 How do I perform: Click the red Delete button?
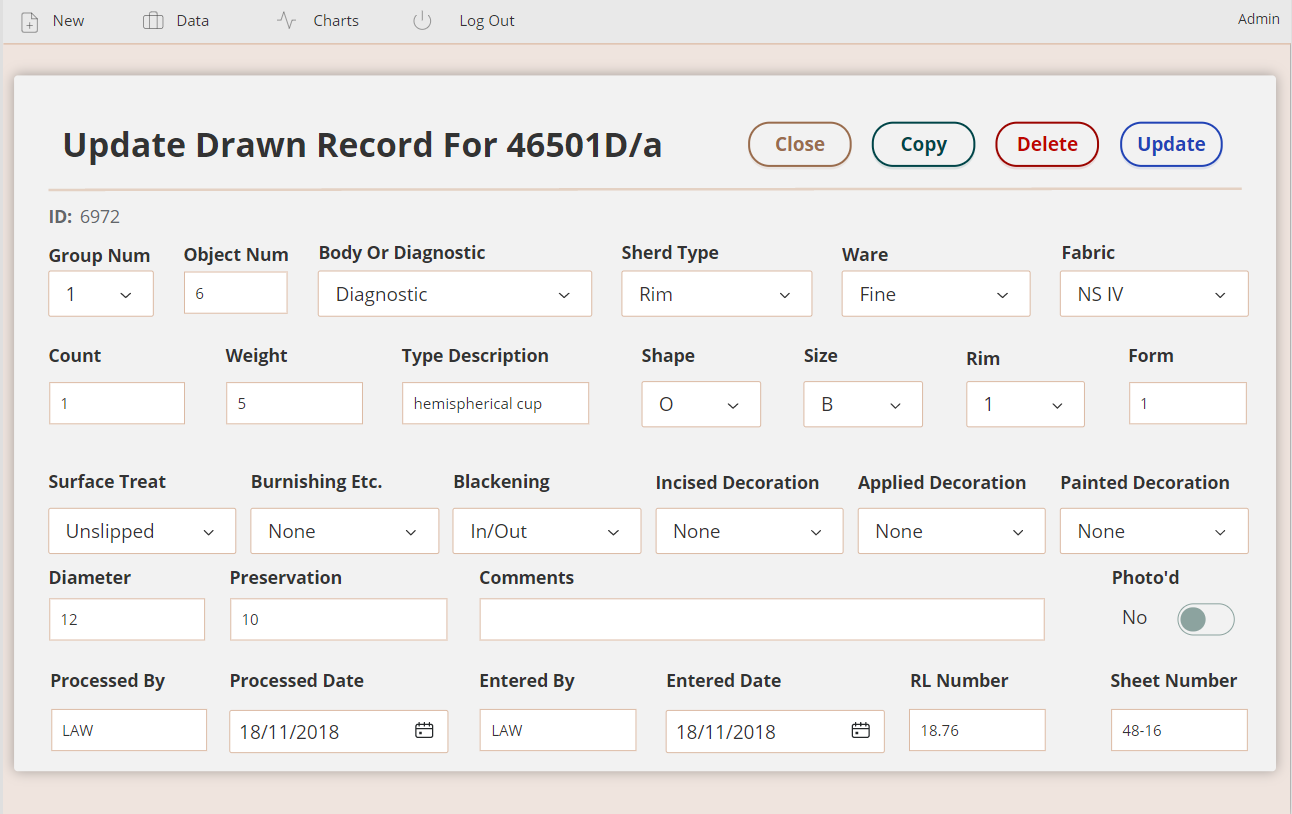[1047, 144]
